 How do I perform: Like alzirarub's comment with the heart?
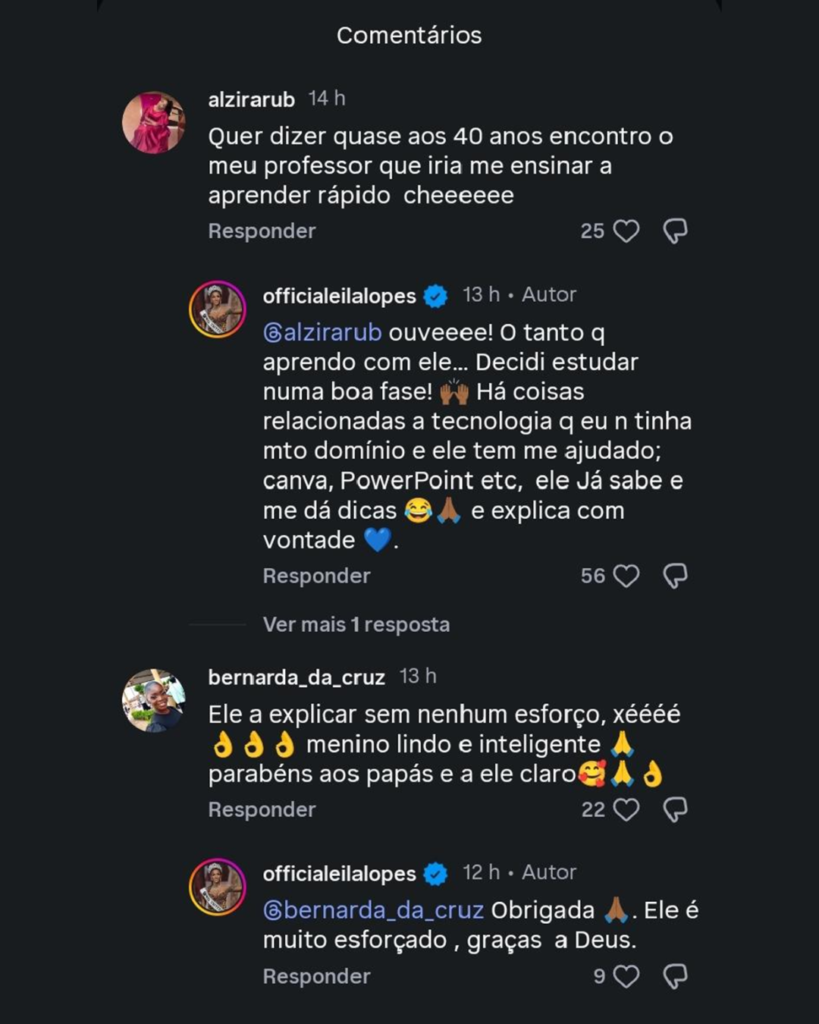tap(626, 232)
